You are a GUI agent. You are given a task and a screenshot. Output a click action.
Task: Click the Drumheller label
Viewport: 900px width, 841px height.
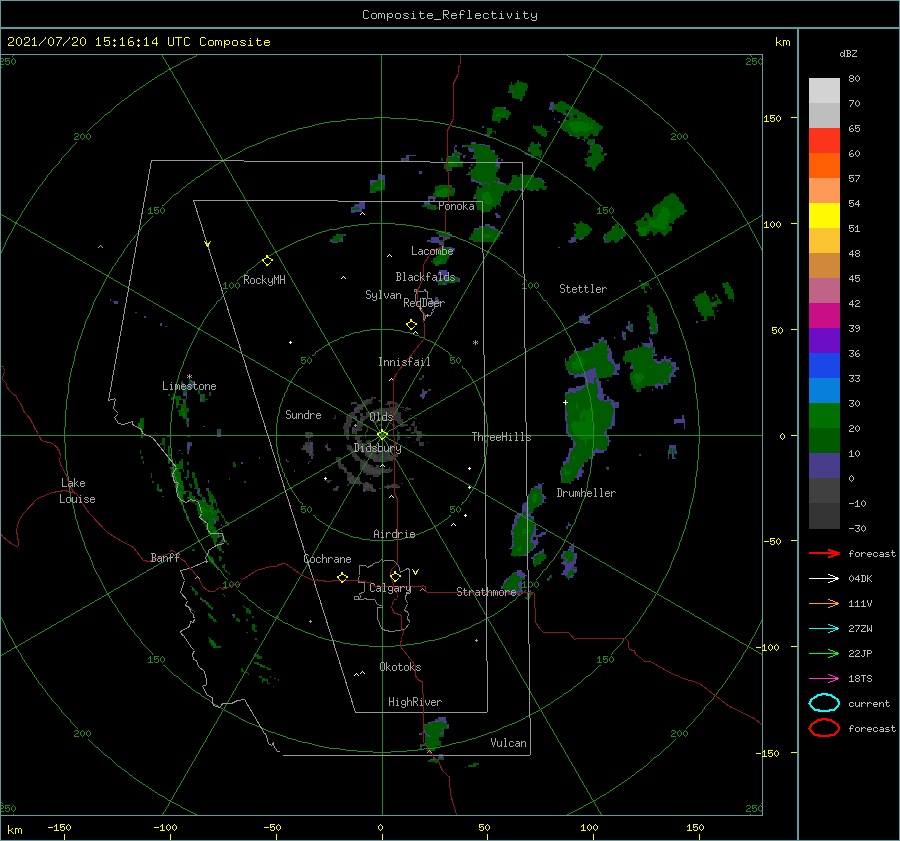(x=586, y=493)
